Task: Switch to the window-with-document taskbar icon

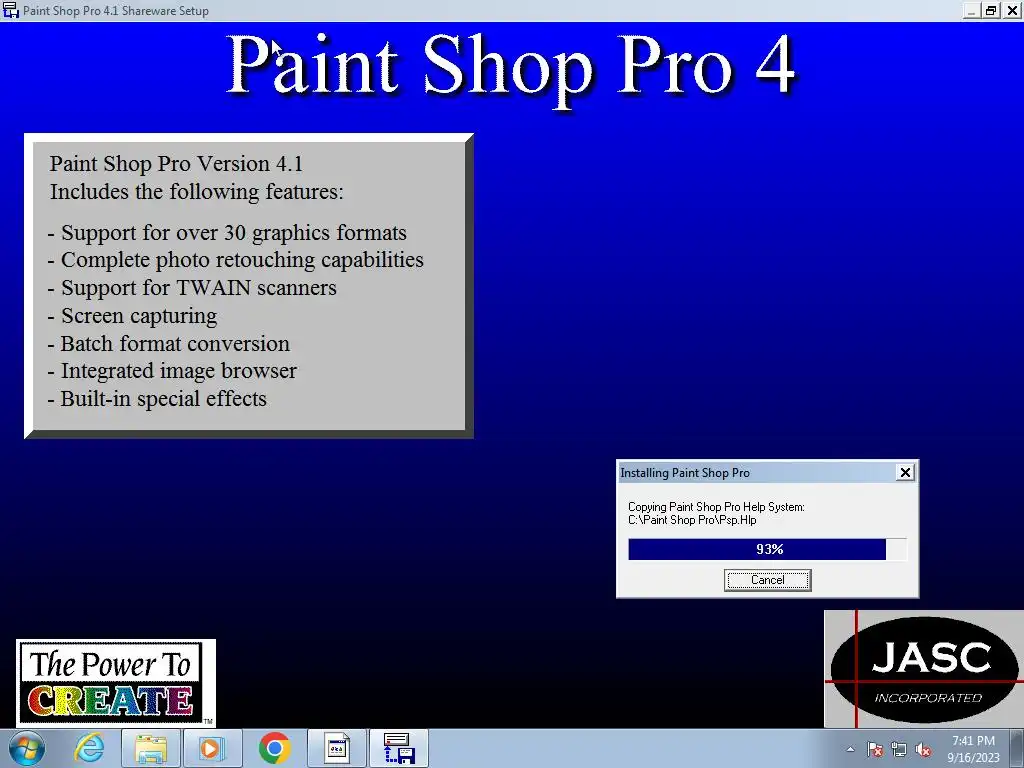Action: pyautogui.click(x=337, y=748)
